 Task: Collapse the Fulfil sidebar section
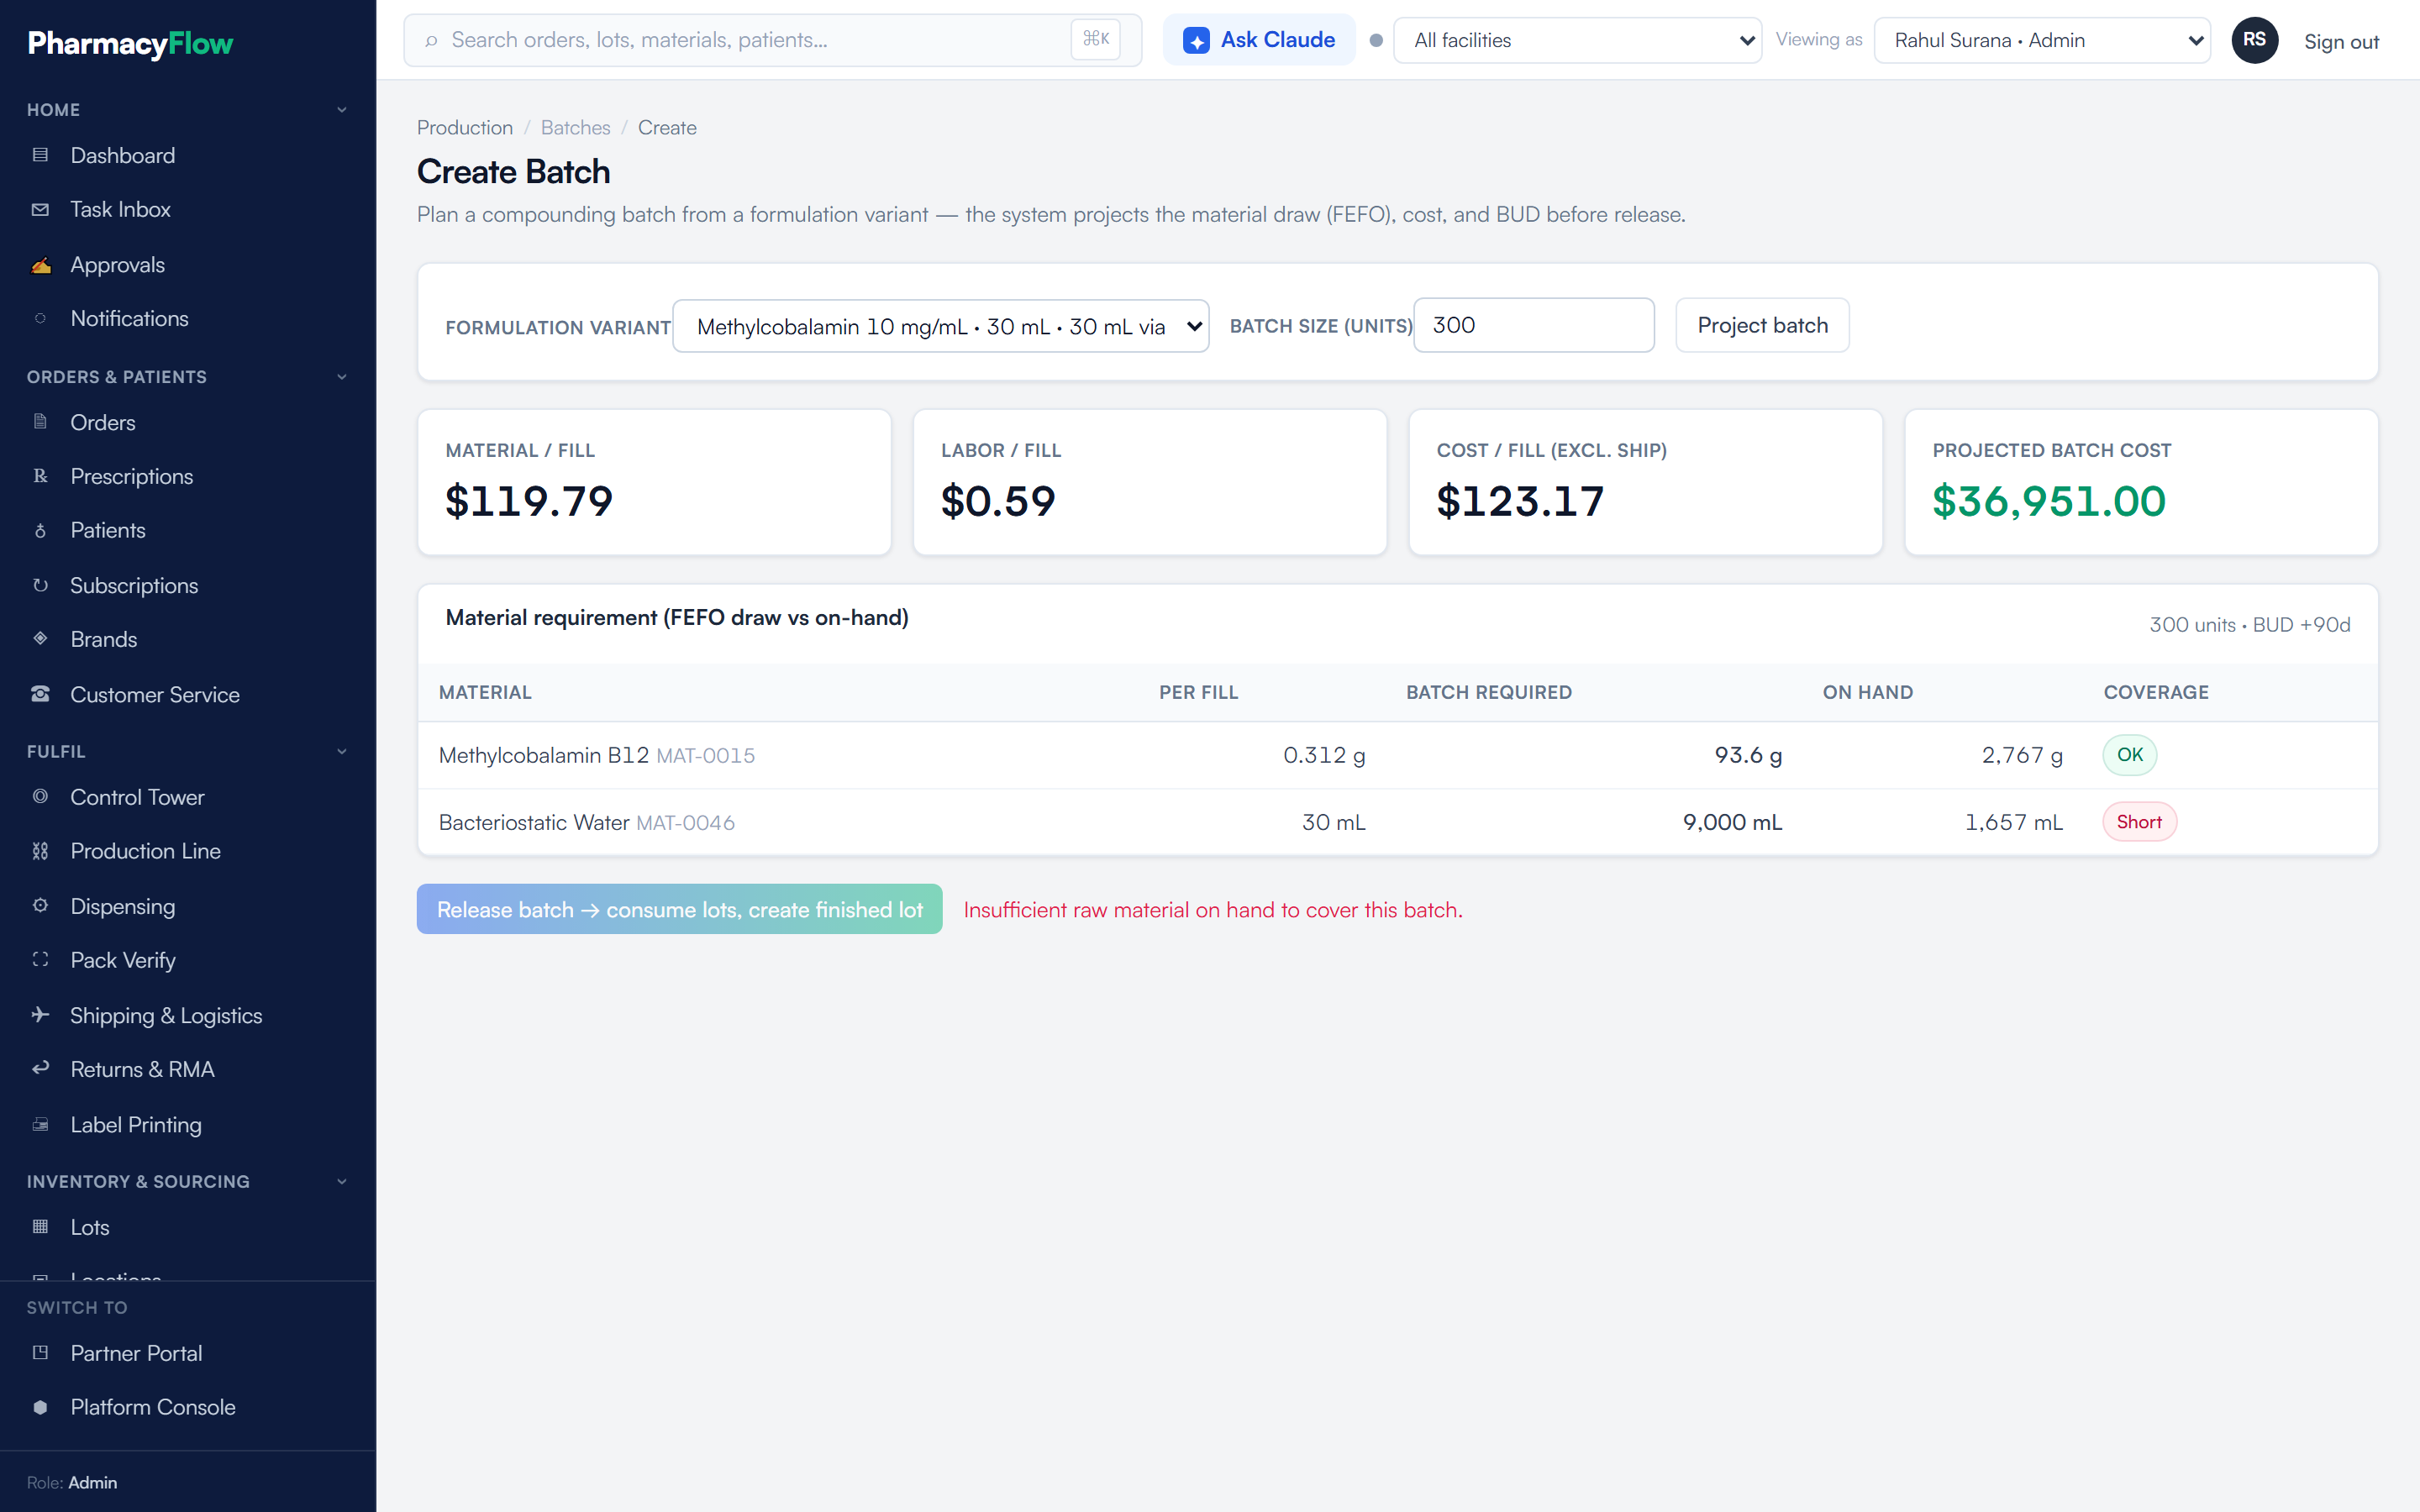pos(342,751)
